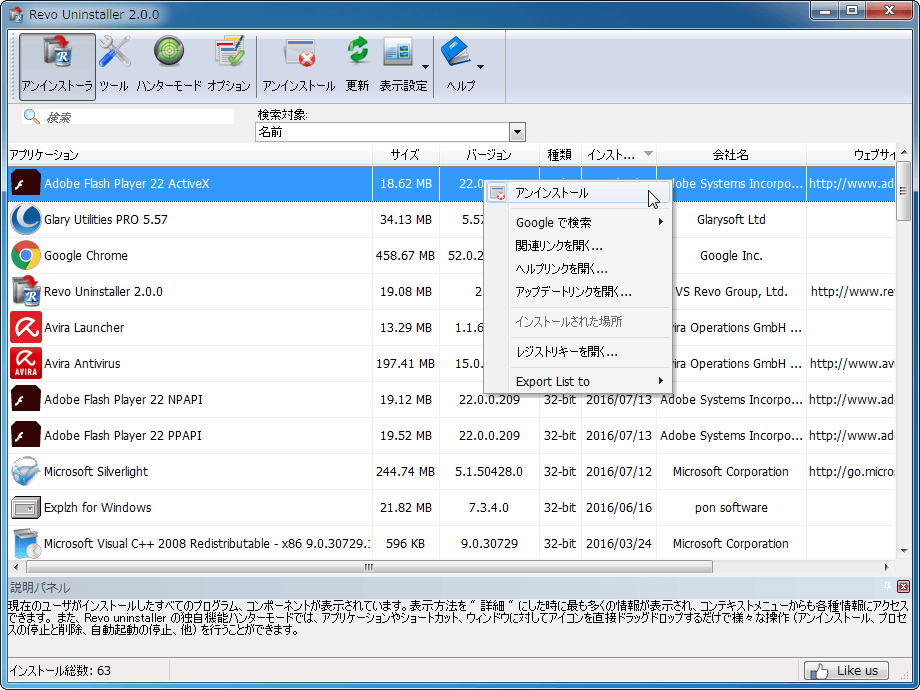The width and height of the screenshot is (920, 690).
Task: Select the アンインストーラ toolbar icon
Action: pyautogui.click(x=57, y=66)
